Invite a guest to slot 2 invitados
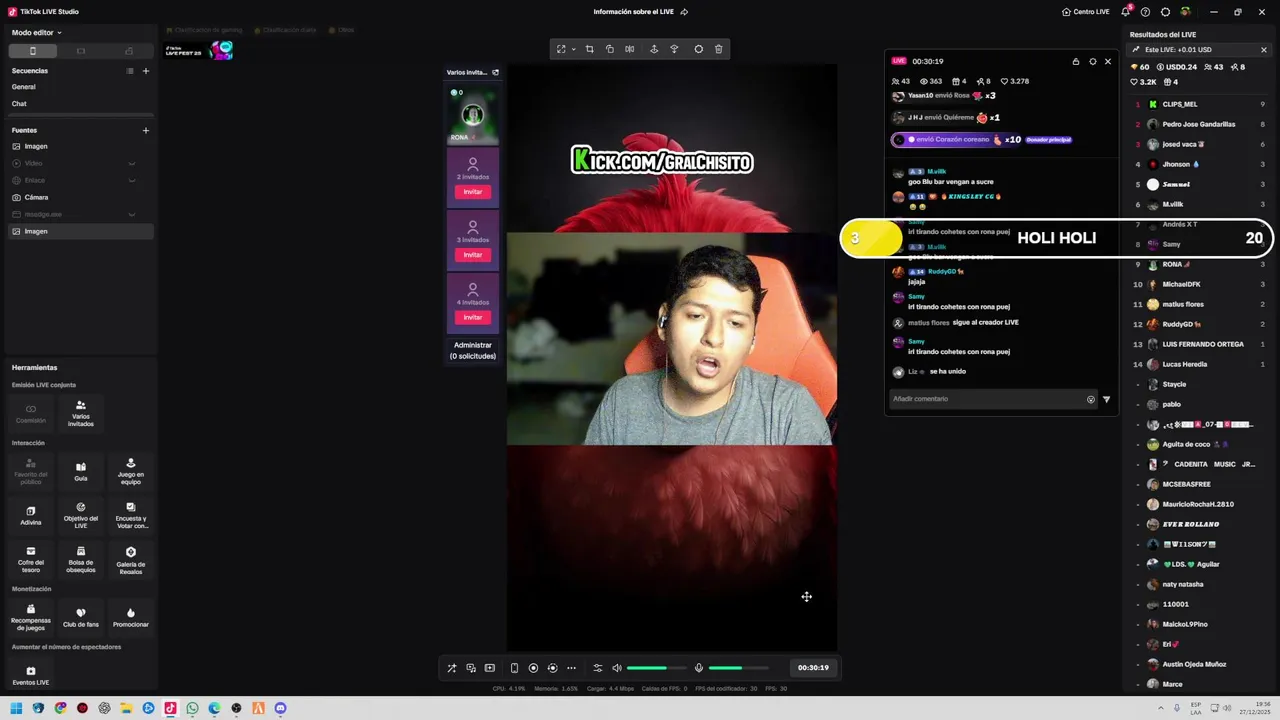Image resolution: width=1280 pixels, height=720 pixels. pos(473,192)
